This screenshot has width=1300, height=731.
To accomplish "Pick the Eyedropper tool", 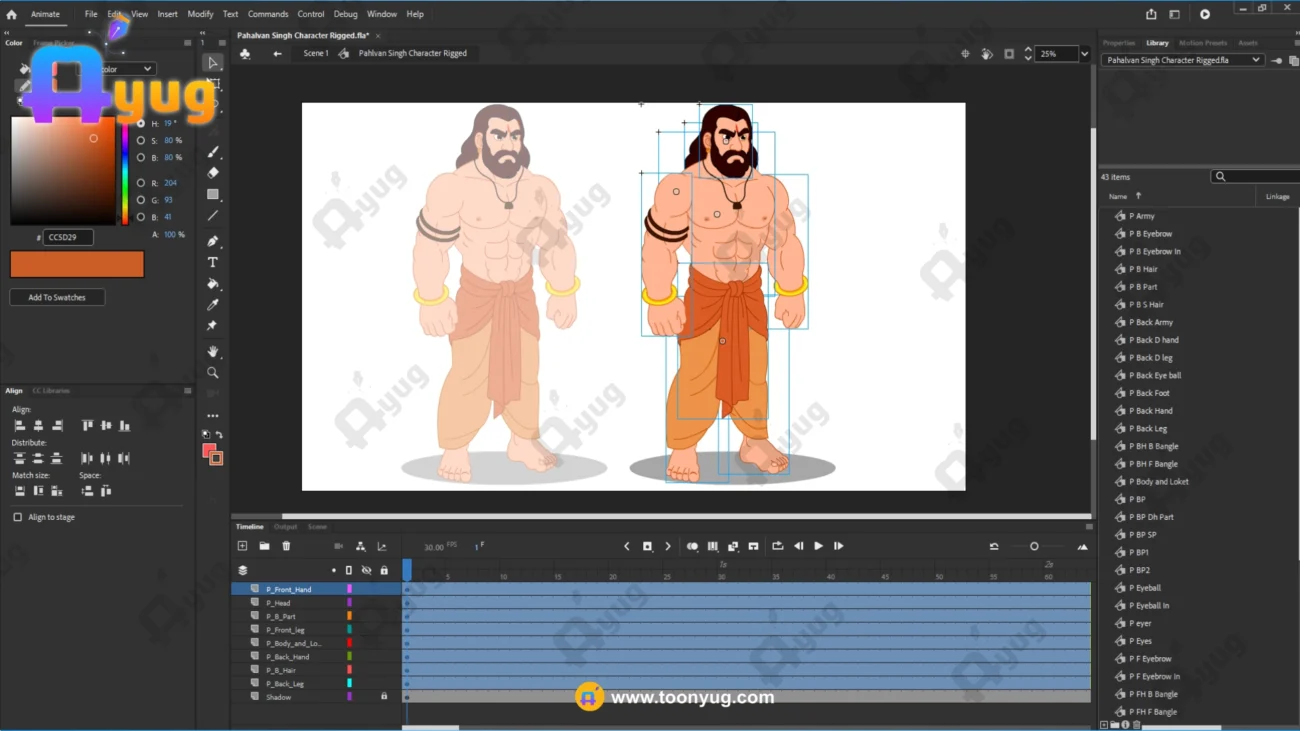I will 213,305.
